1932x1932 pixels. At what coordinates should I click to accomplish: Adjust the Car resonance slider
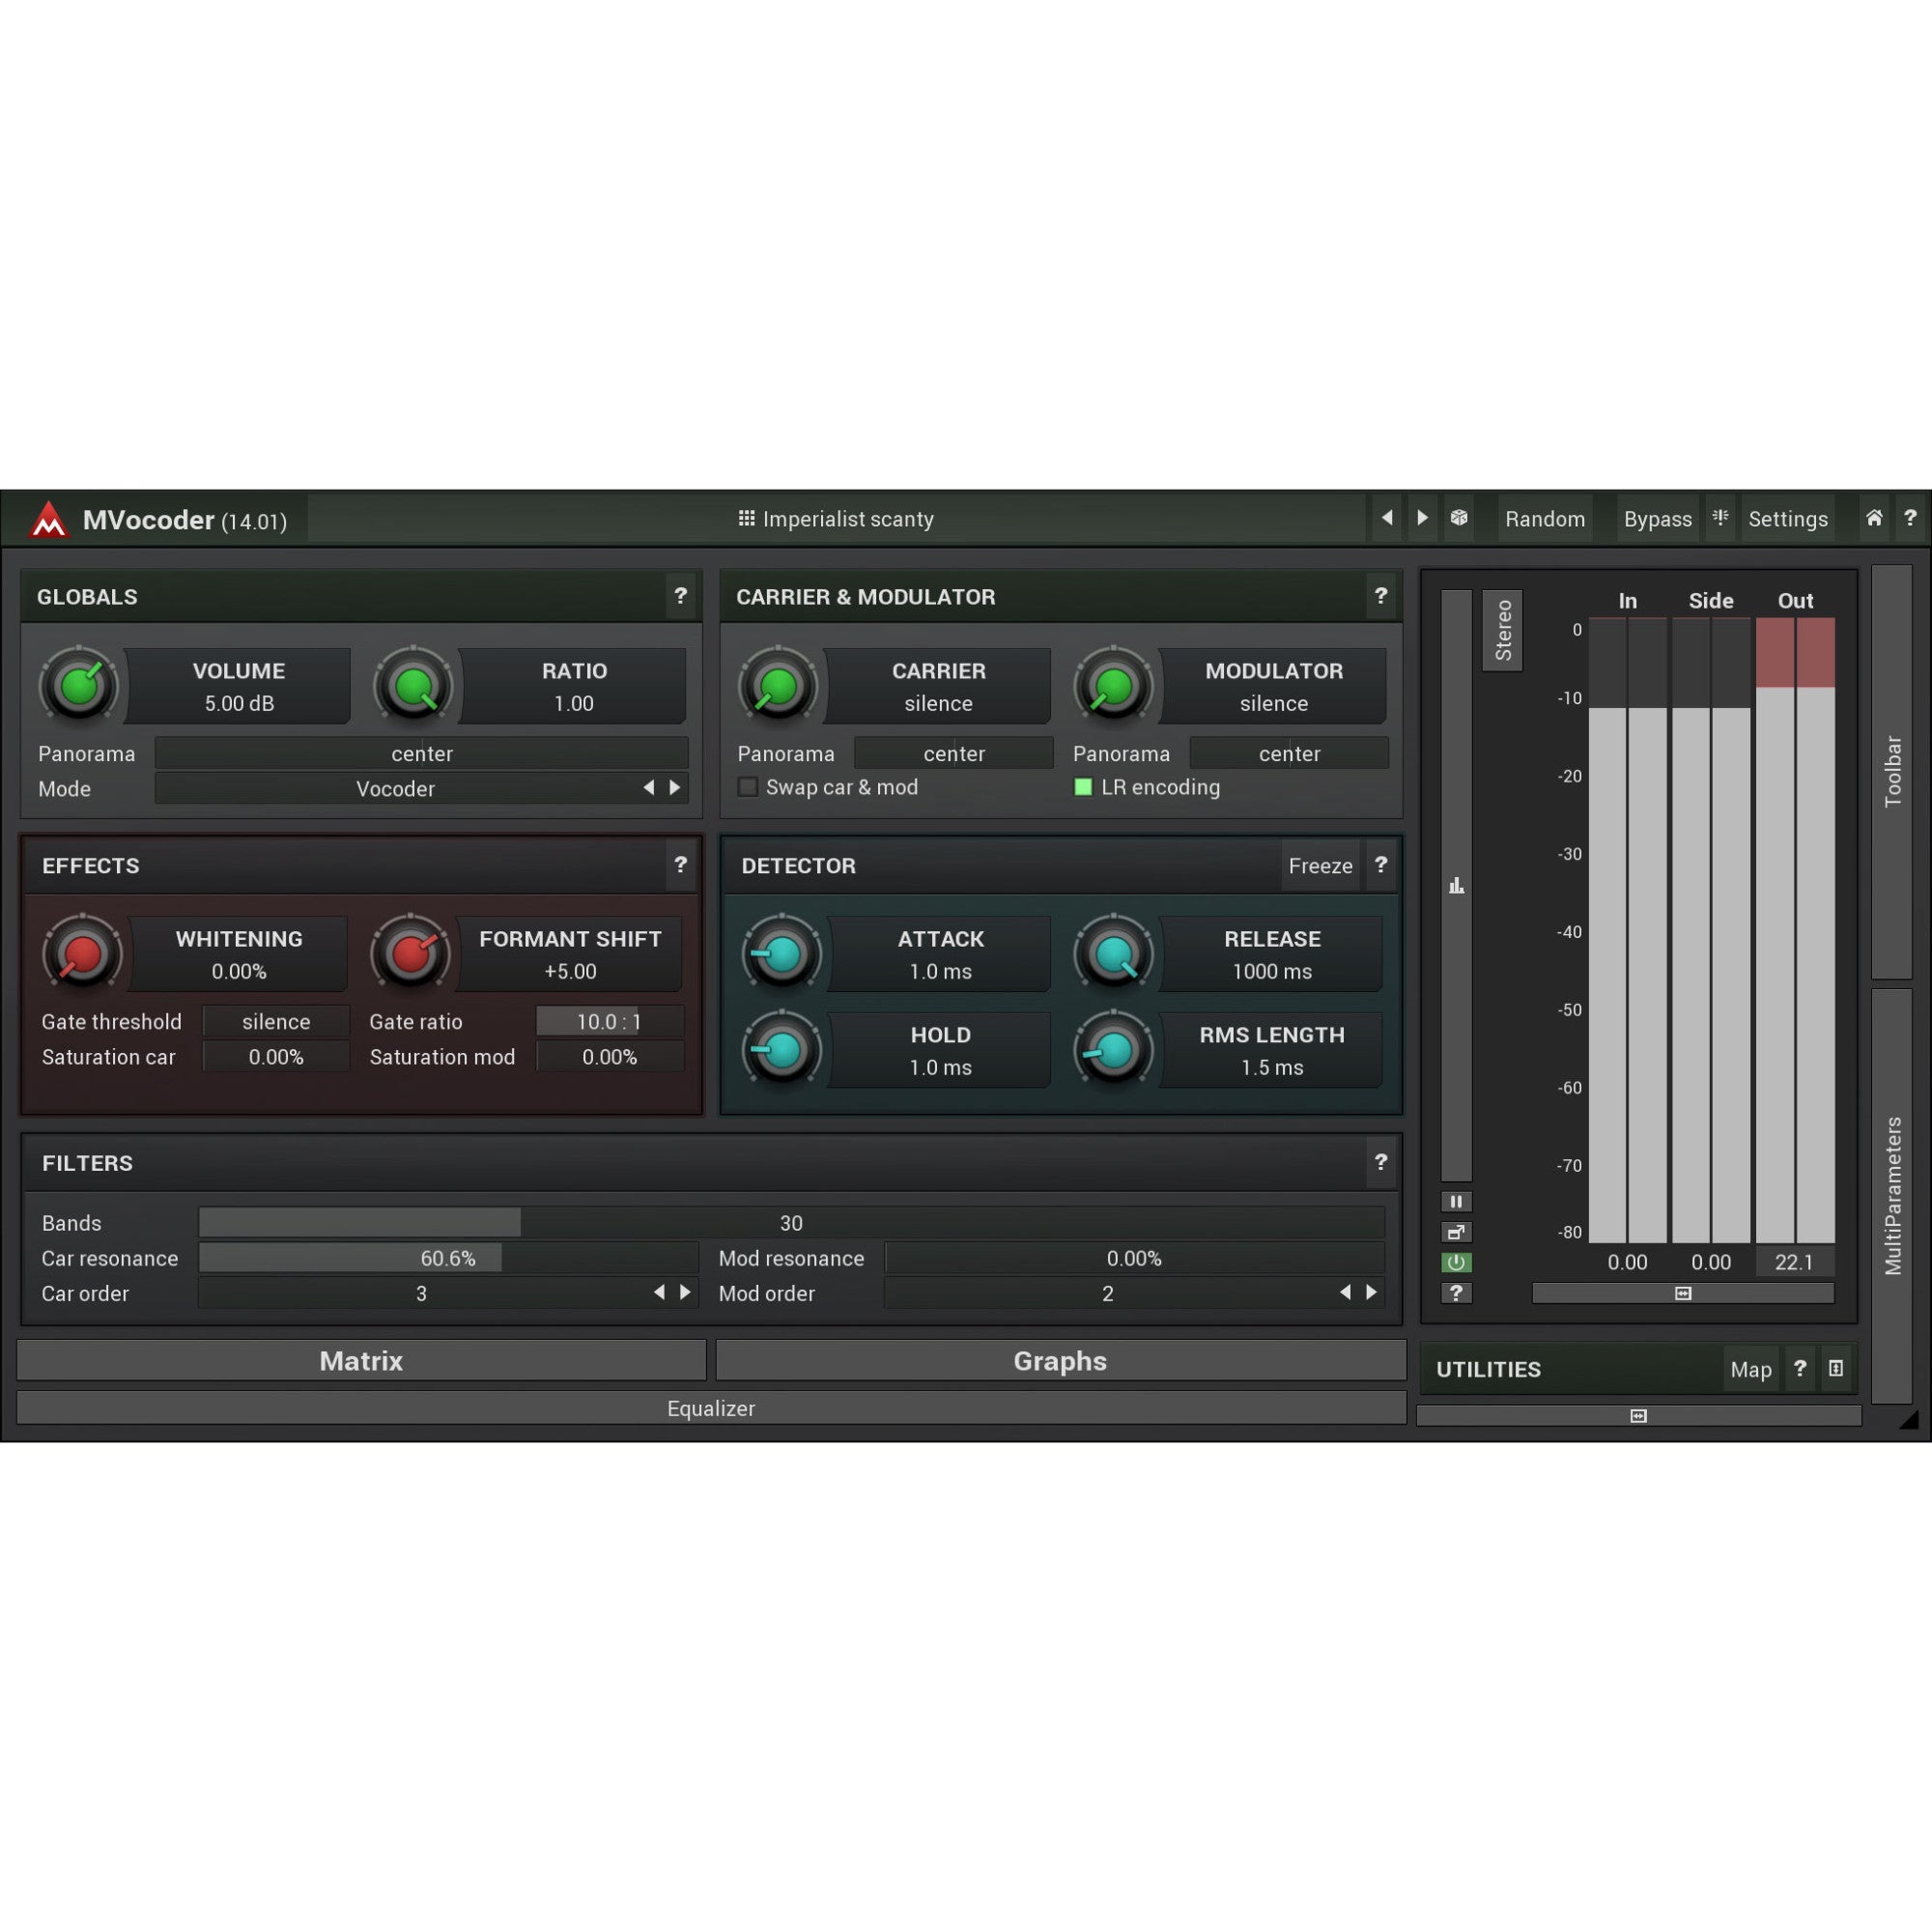point(448,1258)
